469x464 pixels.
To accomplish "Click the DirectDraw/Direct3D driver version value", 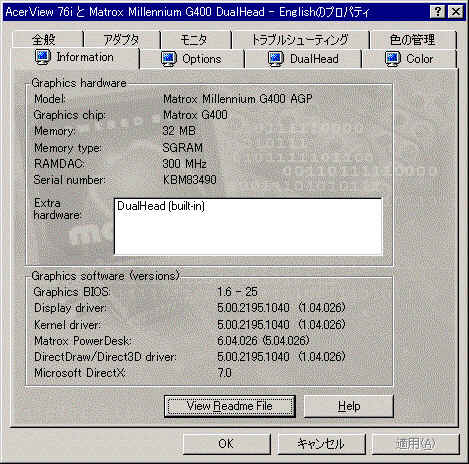I will point(281,357).
